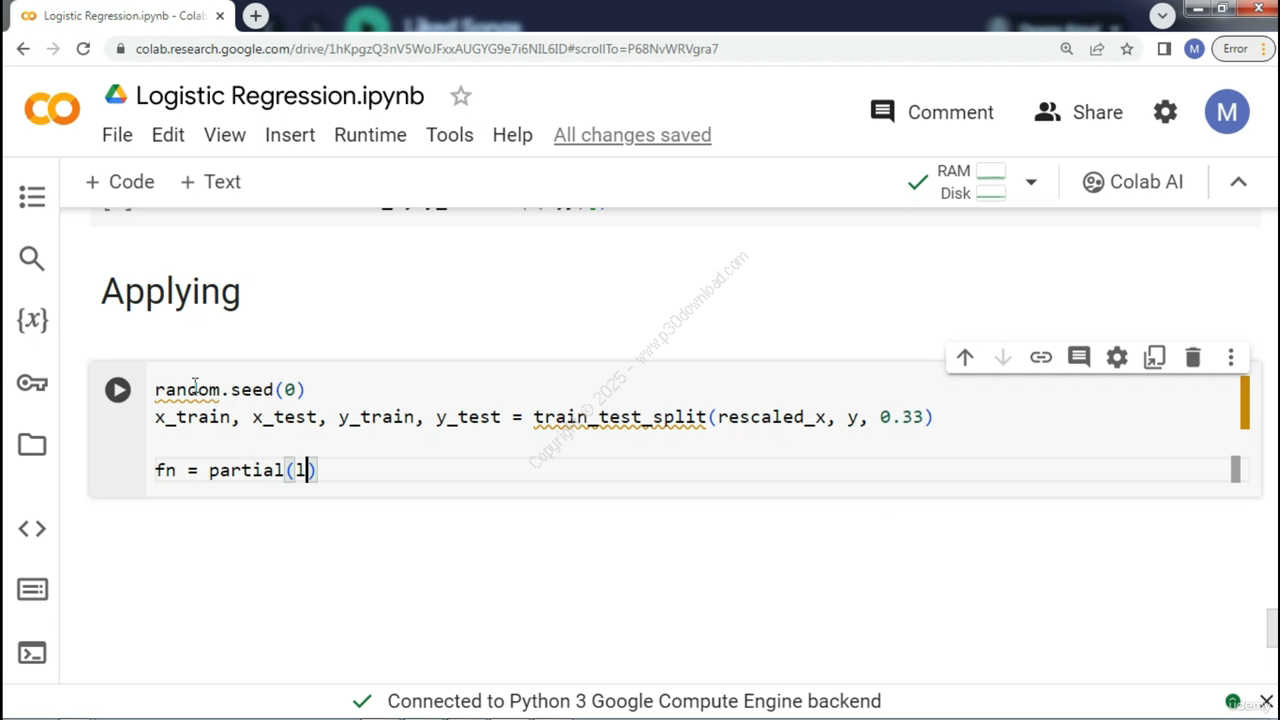Click the browser address bar URL
Viewport: 1280px width, 720px height.
[427, 48]
